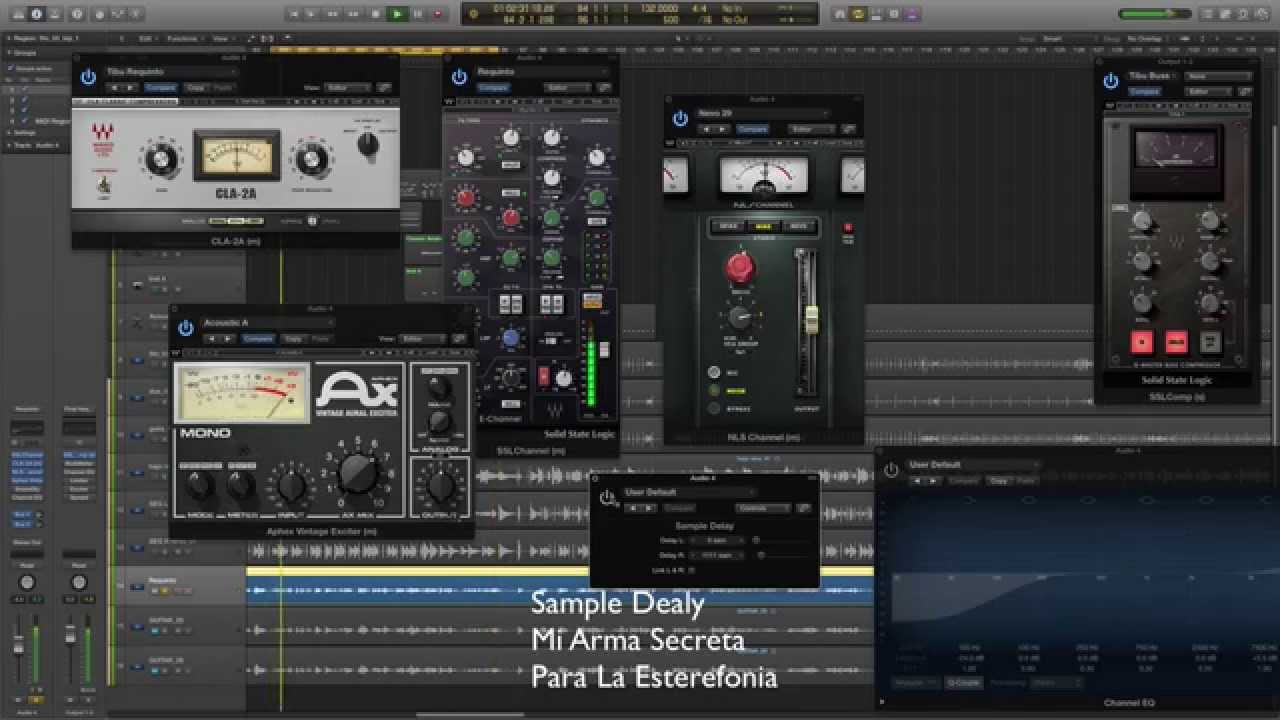Click the Input knob on Aphex Vintage Exciter

pyautogui.click(x=291, y=487)
